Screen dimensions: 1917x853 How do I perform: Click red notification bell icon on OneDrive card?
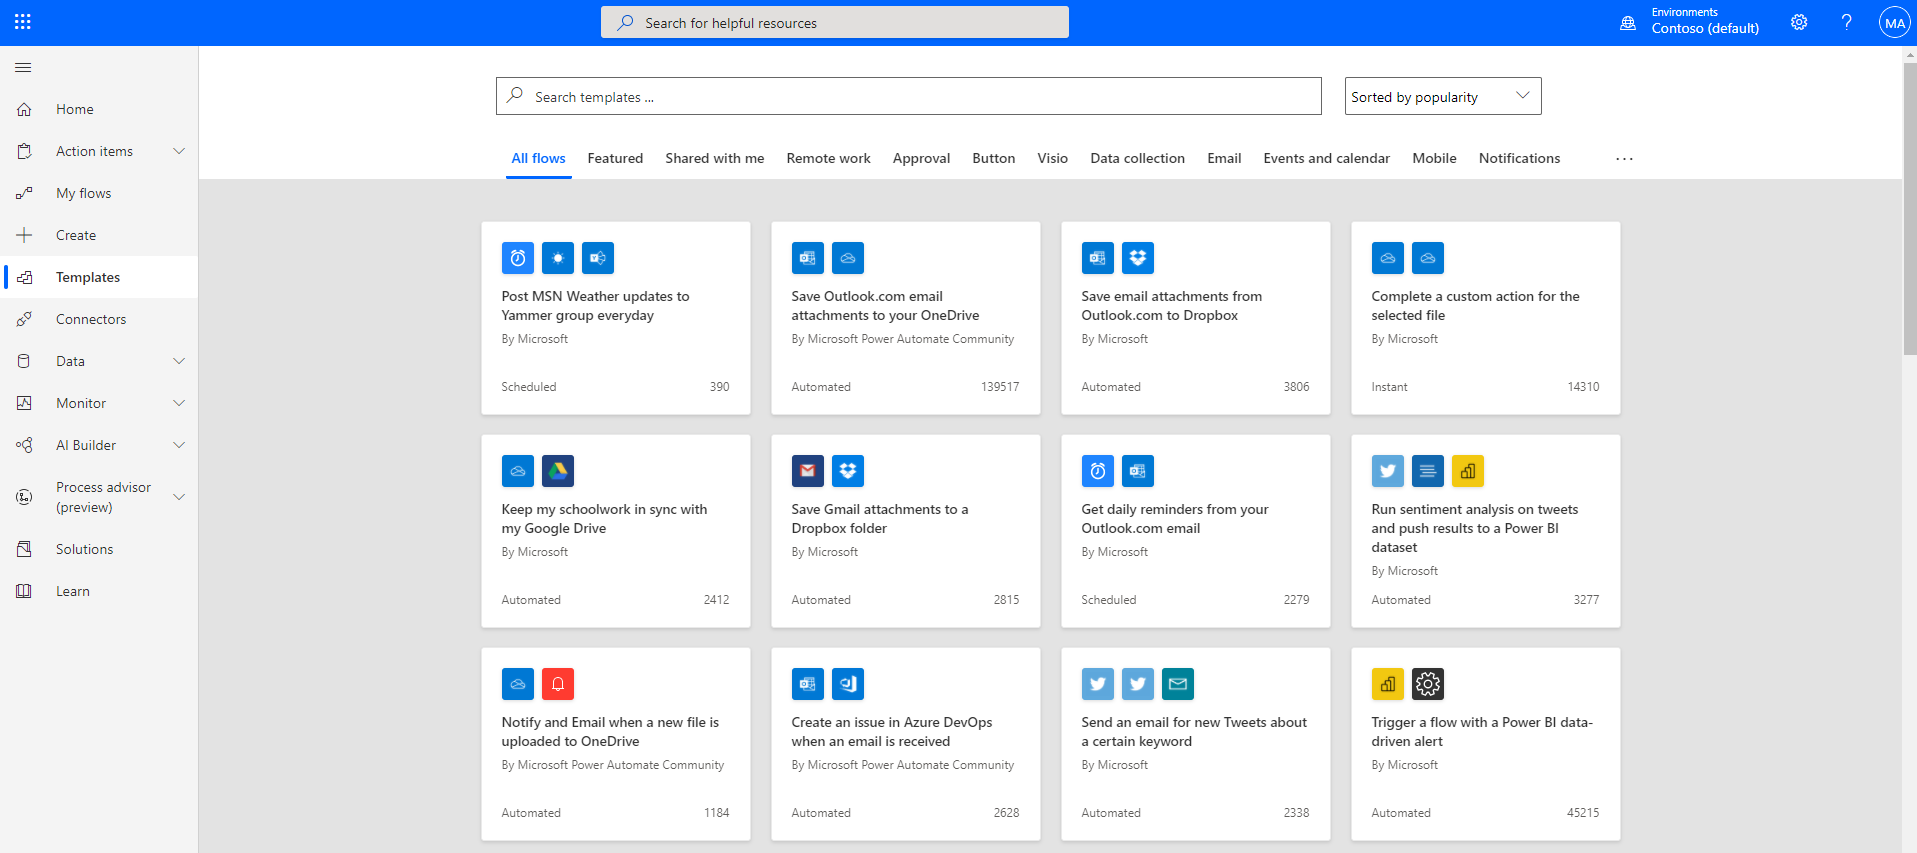click(558, 684)
